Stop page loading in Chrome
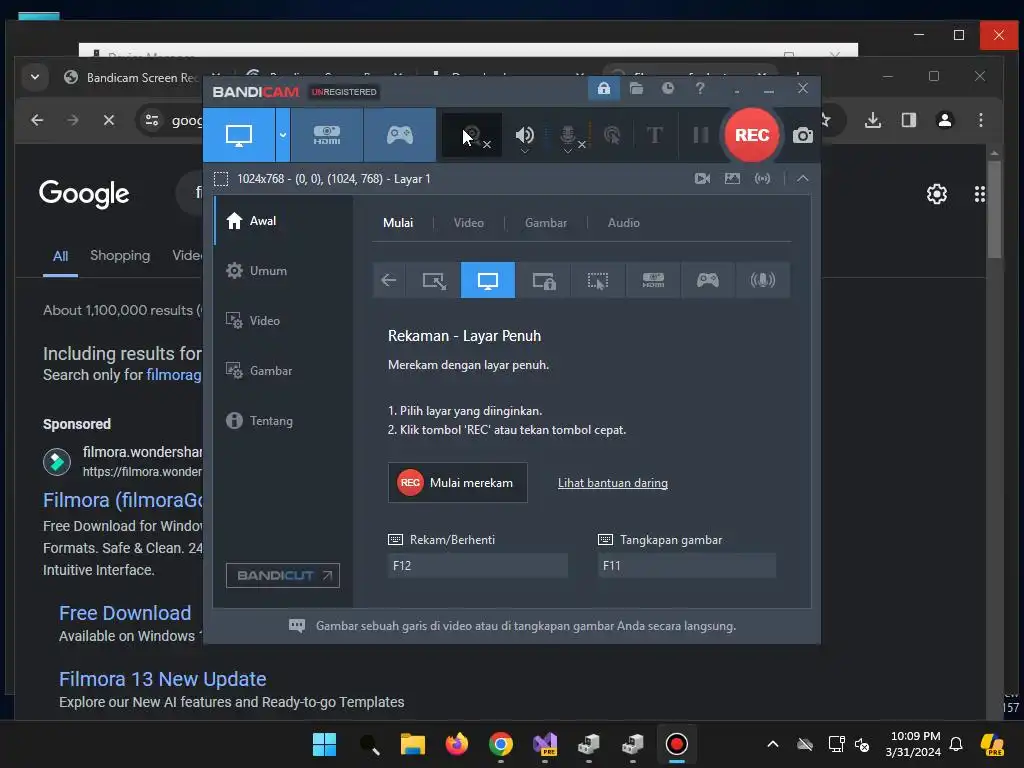This screenshot has height=768, width=1024. coord(109,120)
